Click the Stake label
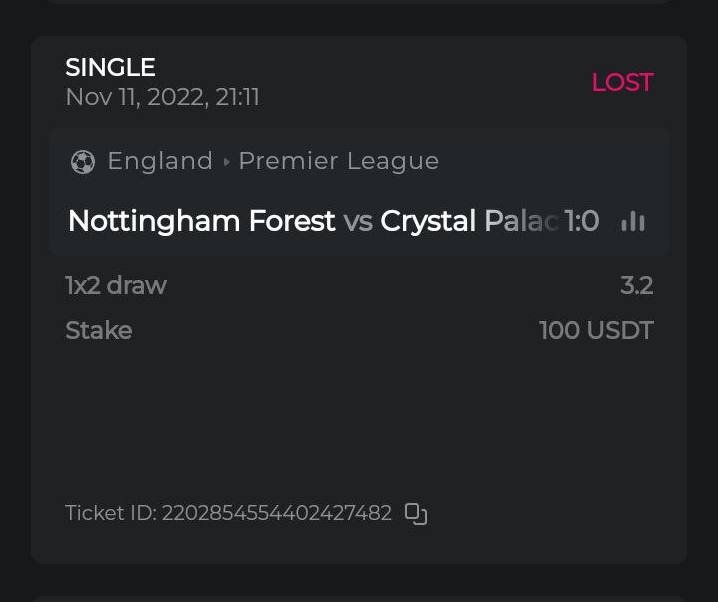 98,330
